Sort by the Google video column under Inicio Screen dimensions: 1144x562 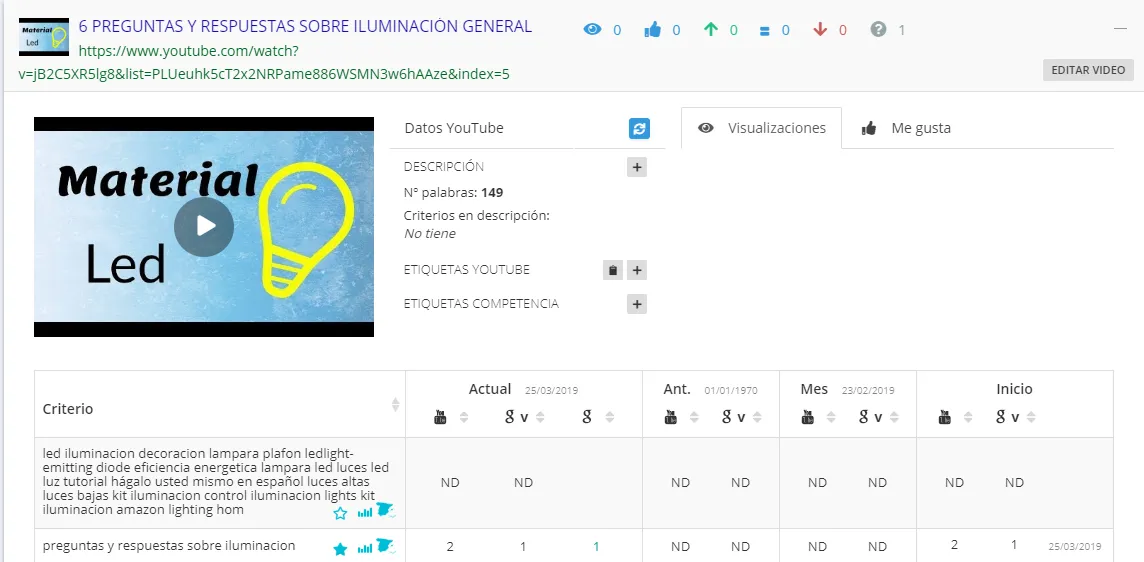[x=1031, y=417]
